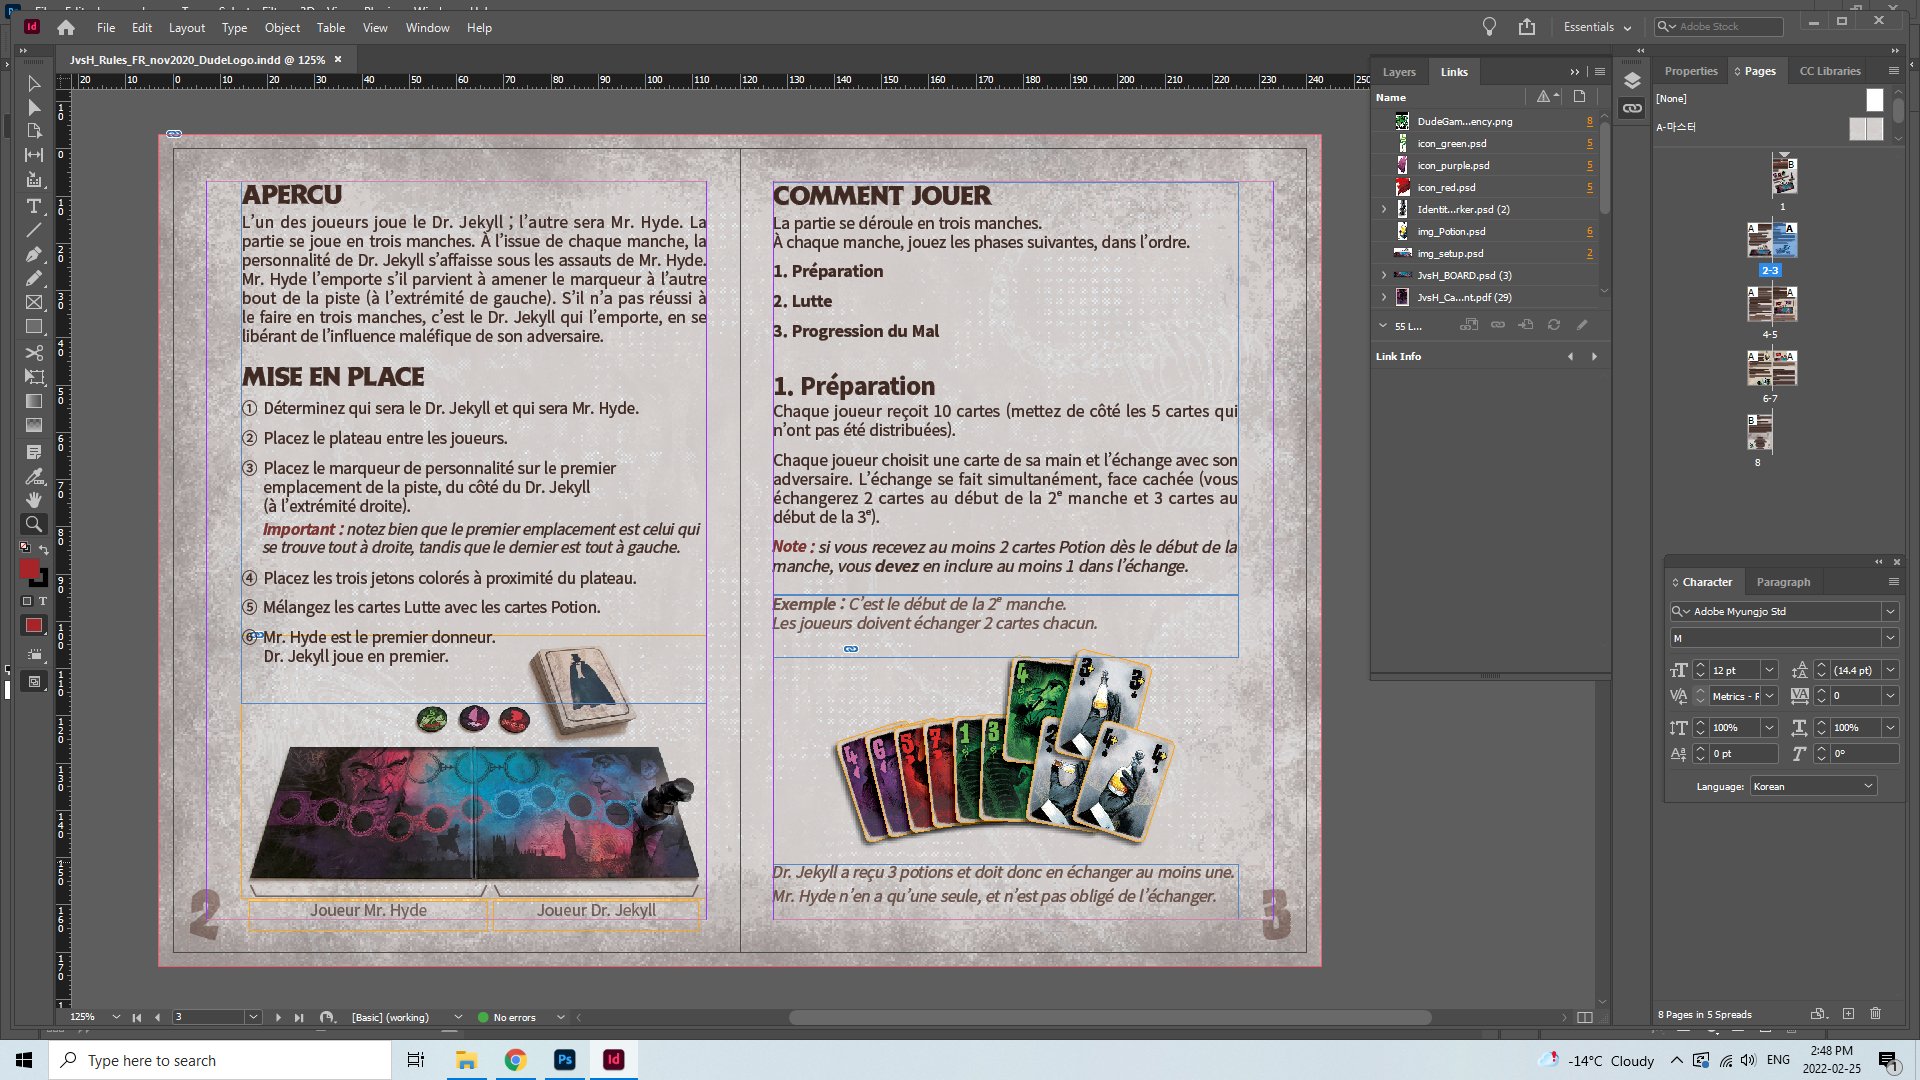Open the font style dropdown
The image size is (1920, 1080).
(1890, 638)
